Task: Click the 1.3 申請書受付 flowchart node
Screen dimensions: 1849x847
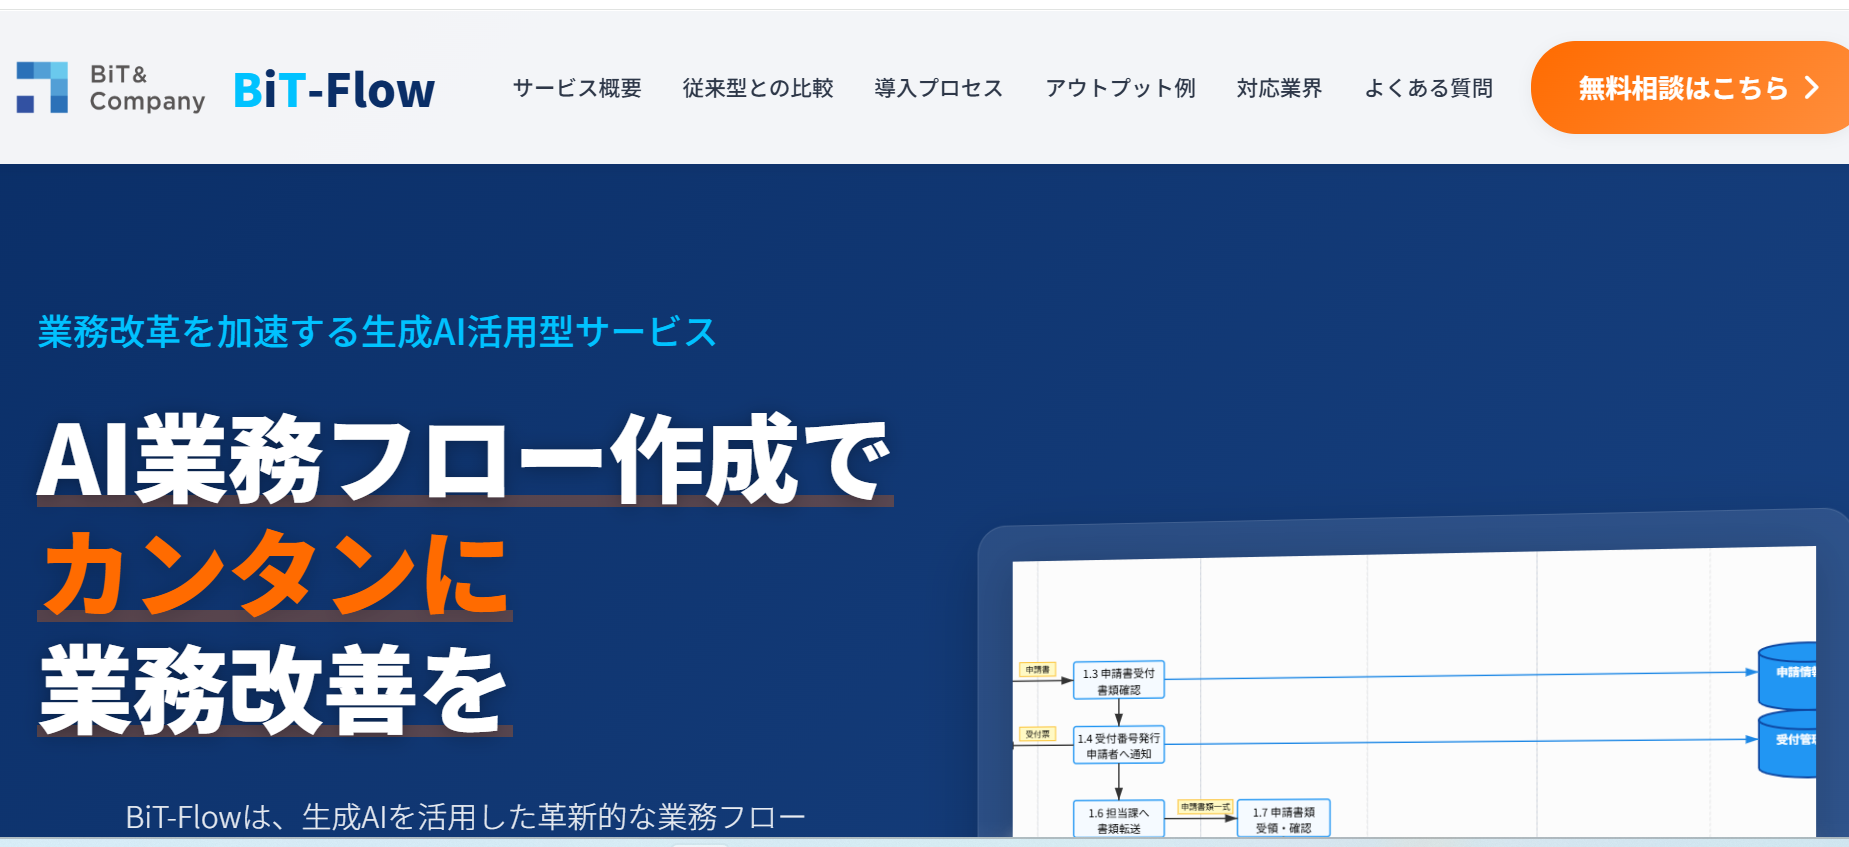Action: [1118, 681]
